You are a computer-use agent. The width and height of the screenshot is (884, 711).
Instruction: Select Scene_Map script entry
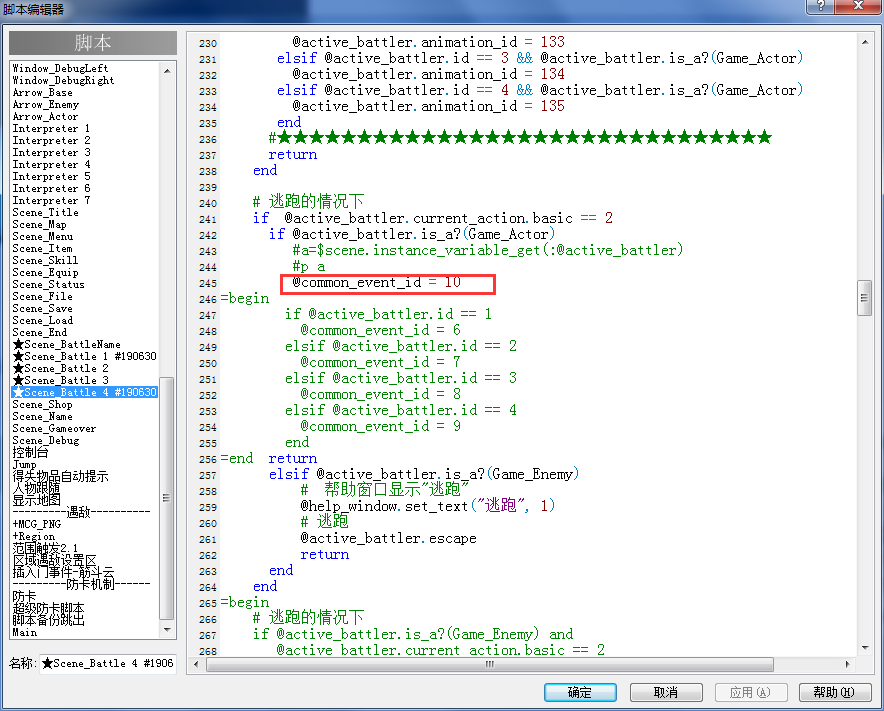(x=39, y=224)
